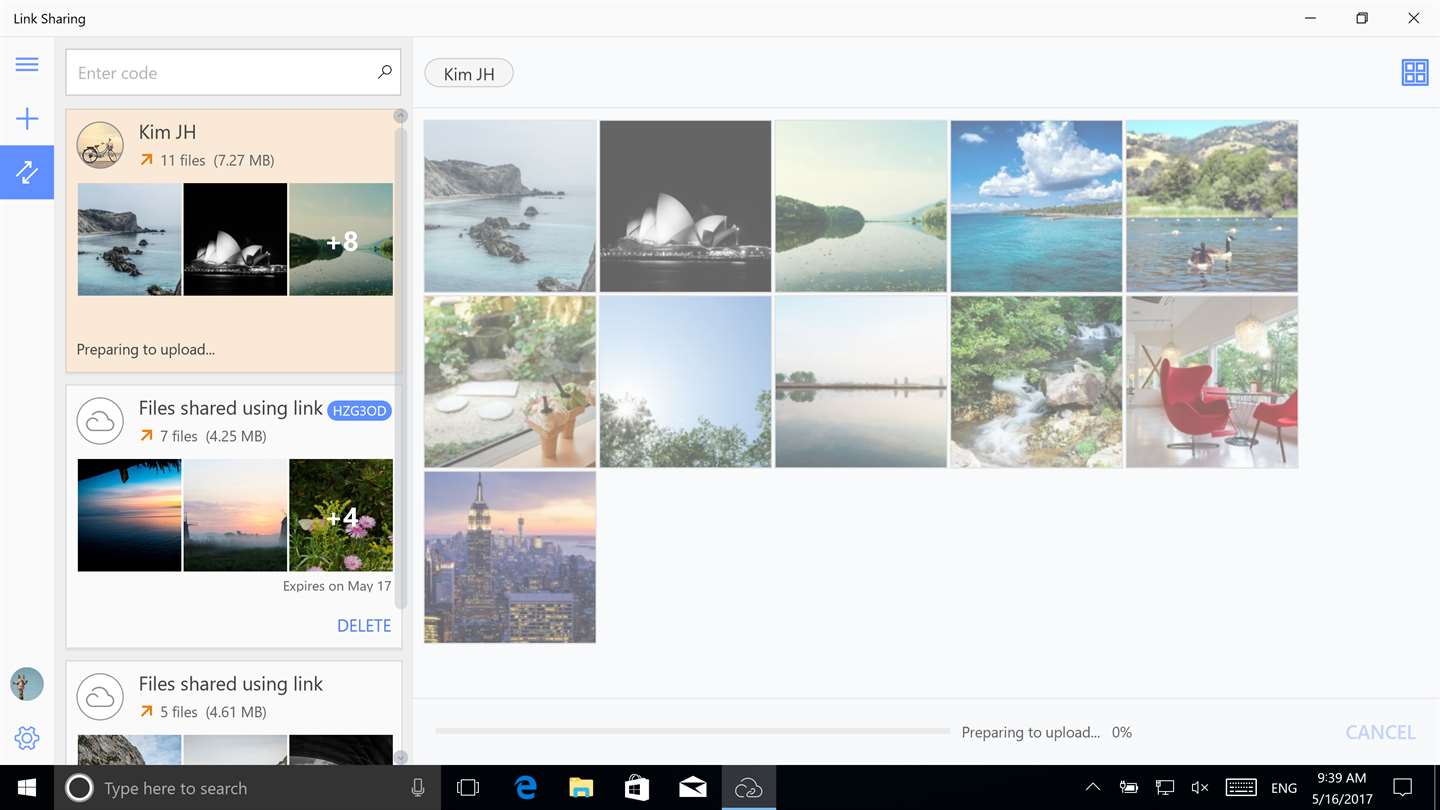Click the plus icon to add files

(x=27, y=119)
